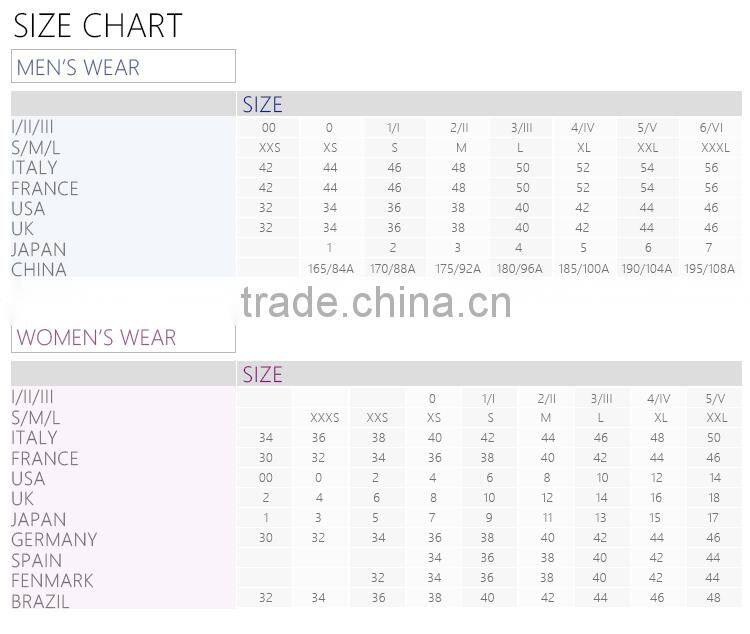Click the CHINA row label

click(x=39, y=269)
